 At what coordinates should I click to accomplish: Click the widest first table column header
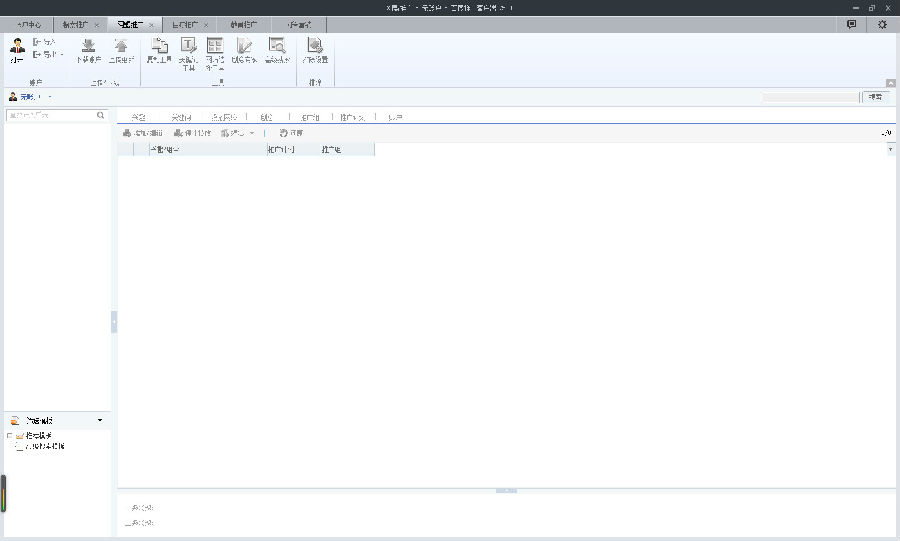(208, 149)
